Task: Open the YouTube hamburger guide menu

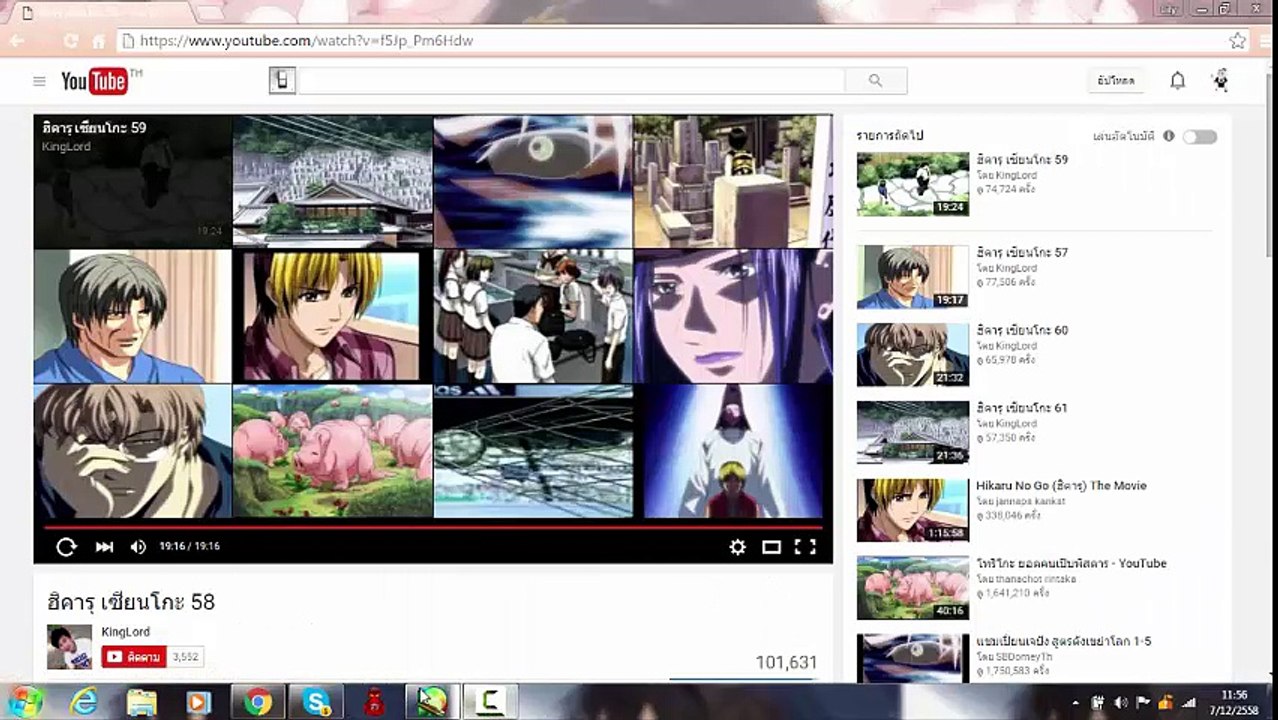Action: (x=39, y=81)
